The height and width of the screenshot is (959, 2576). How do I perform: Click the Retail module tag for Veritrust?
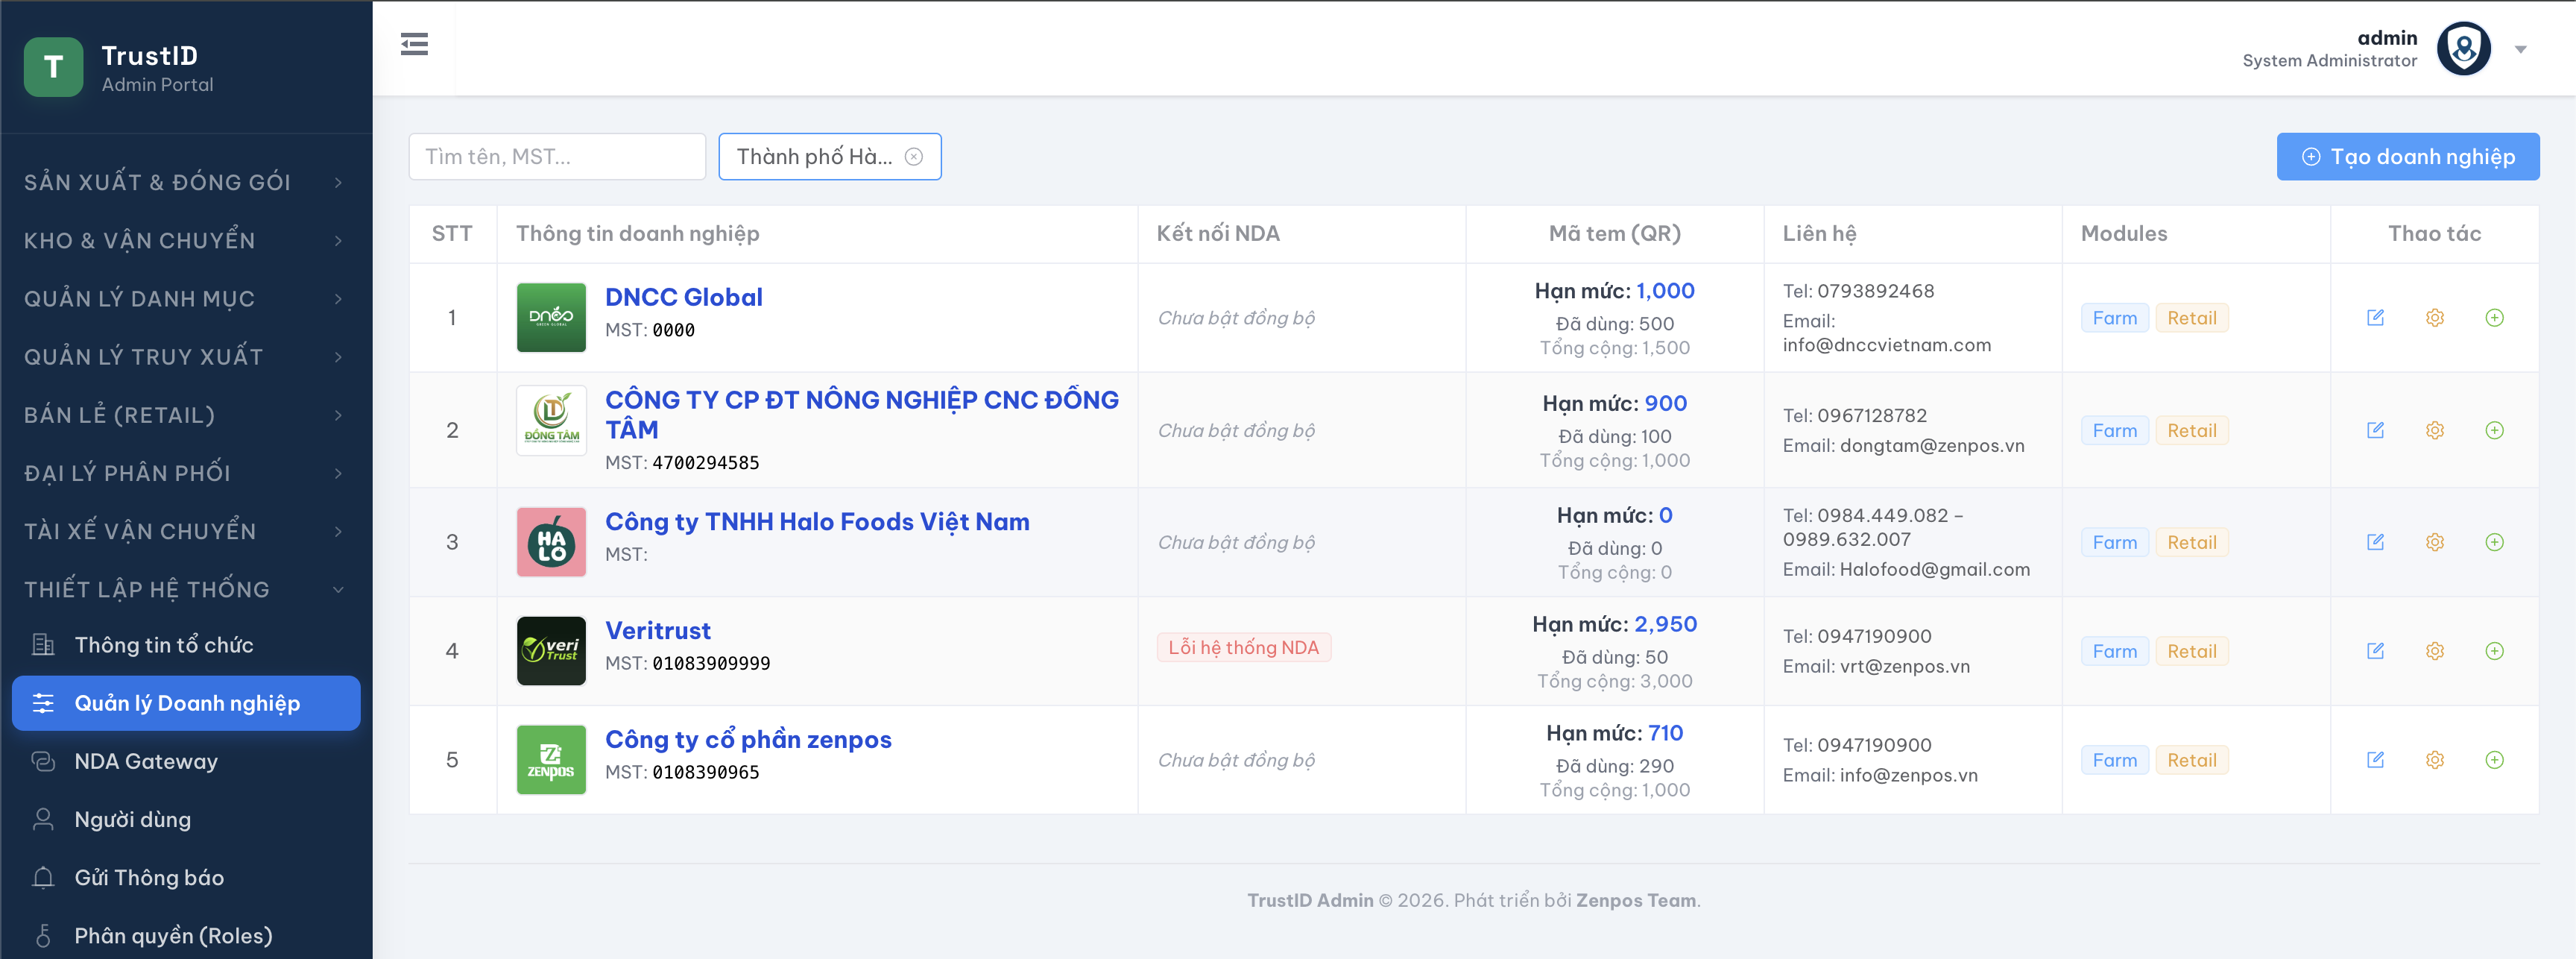[x=2191, y=651]
